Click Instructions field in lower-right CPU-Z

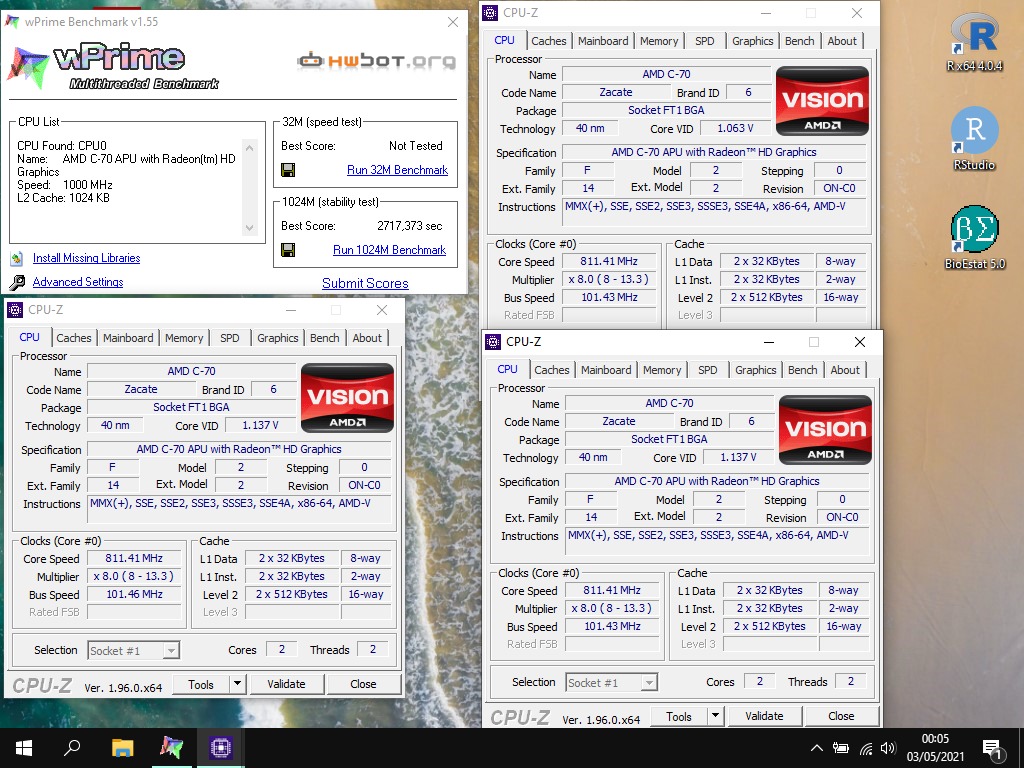tap(717, 542)
